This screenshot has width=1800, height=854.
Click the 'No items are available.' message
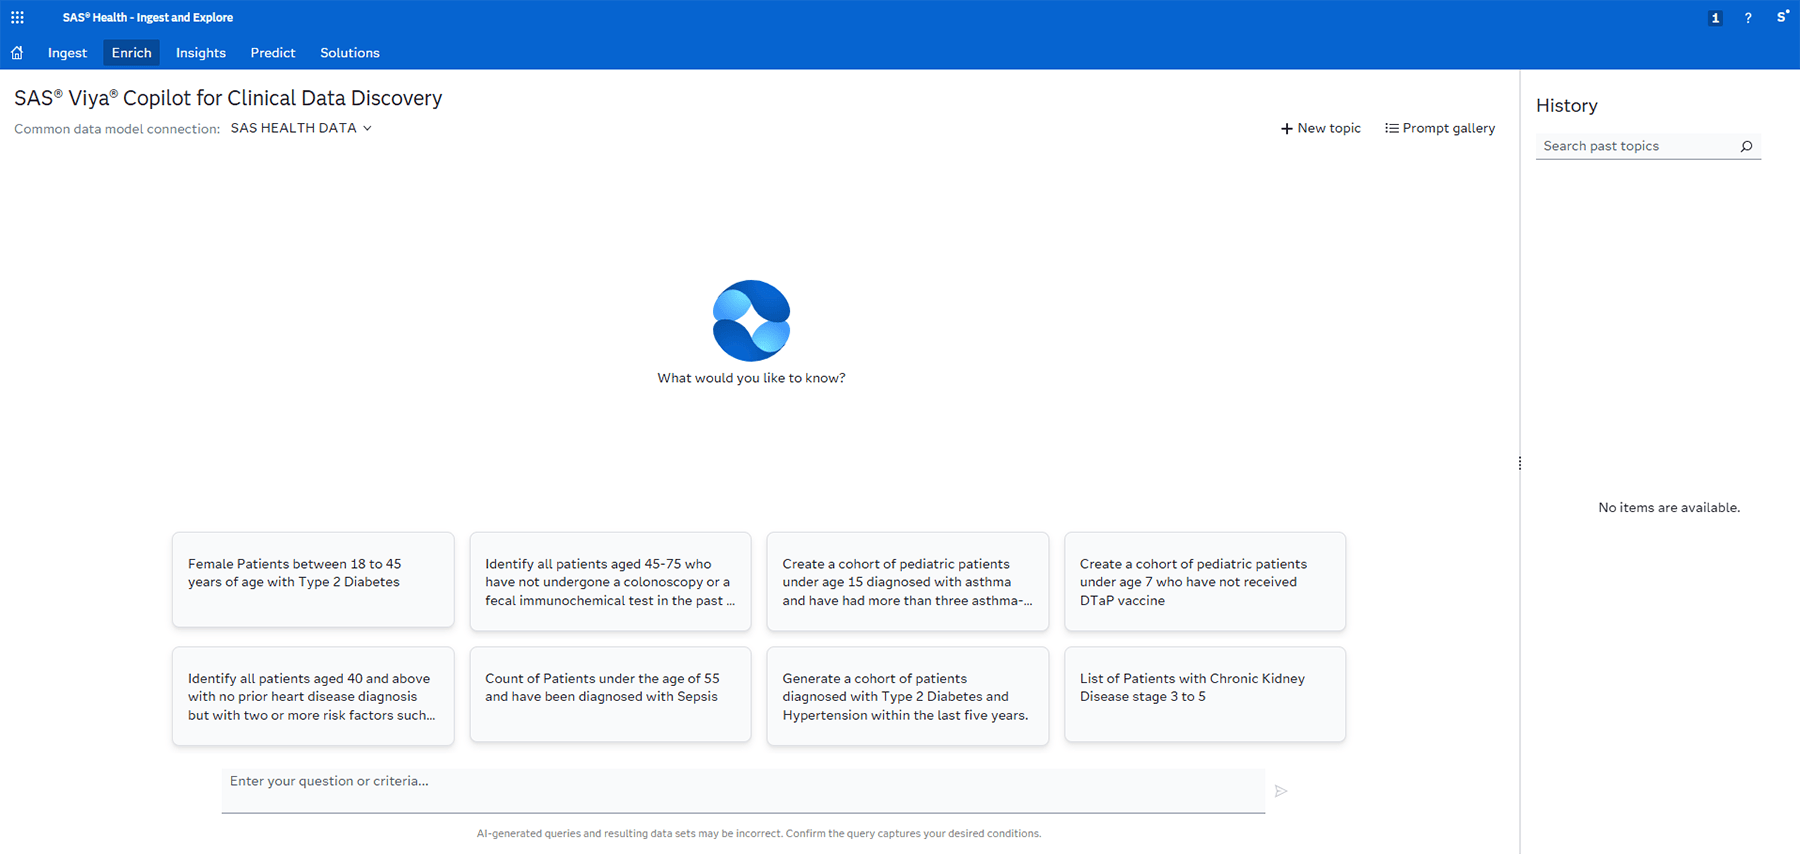pos(1669,507)
